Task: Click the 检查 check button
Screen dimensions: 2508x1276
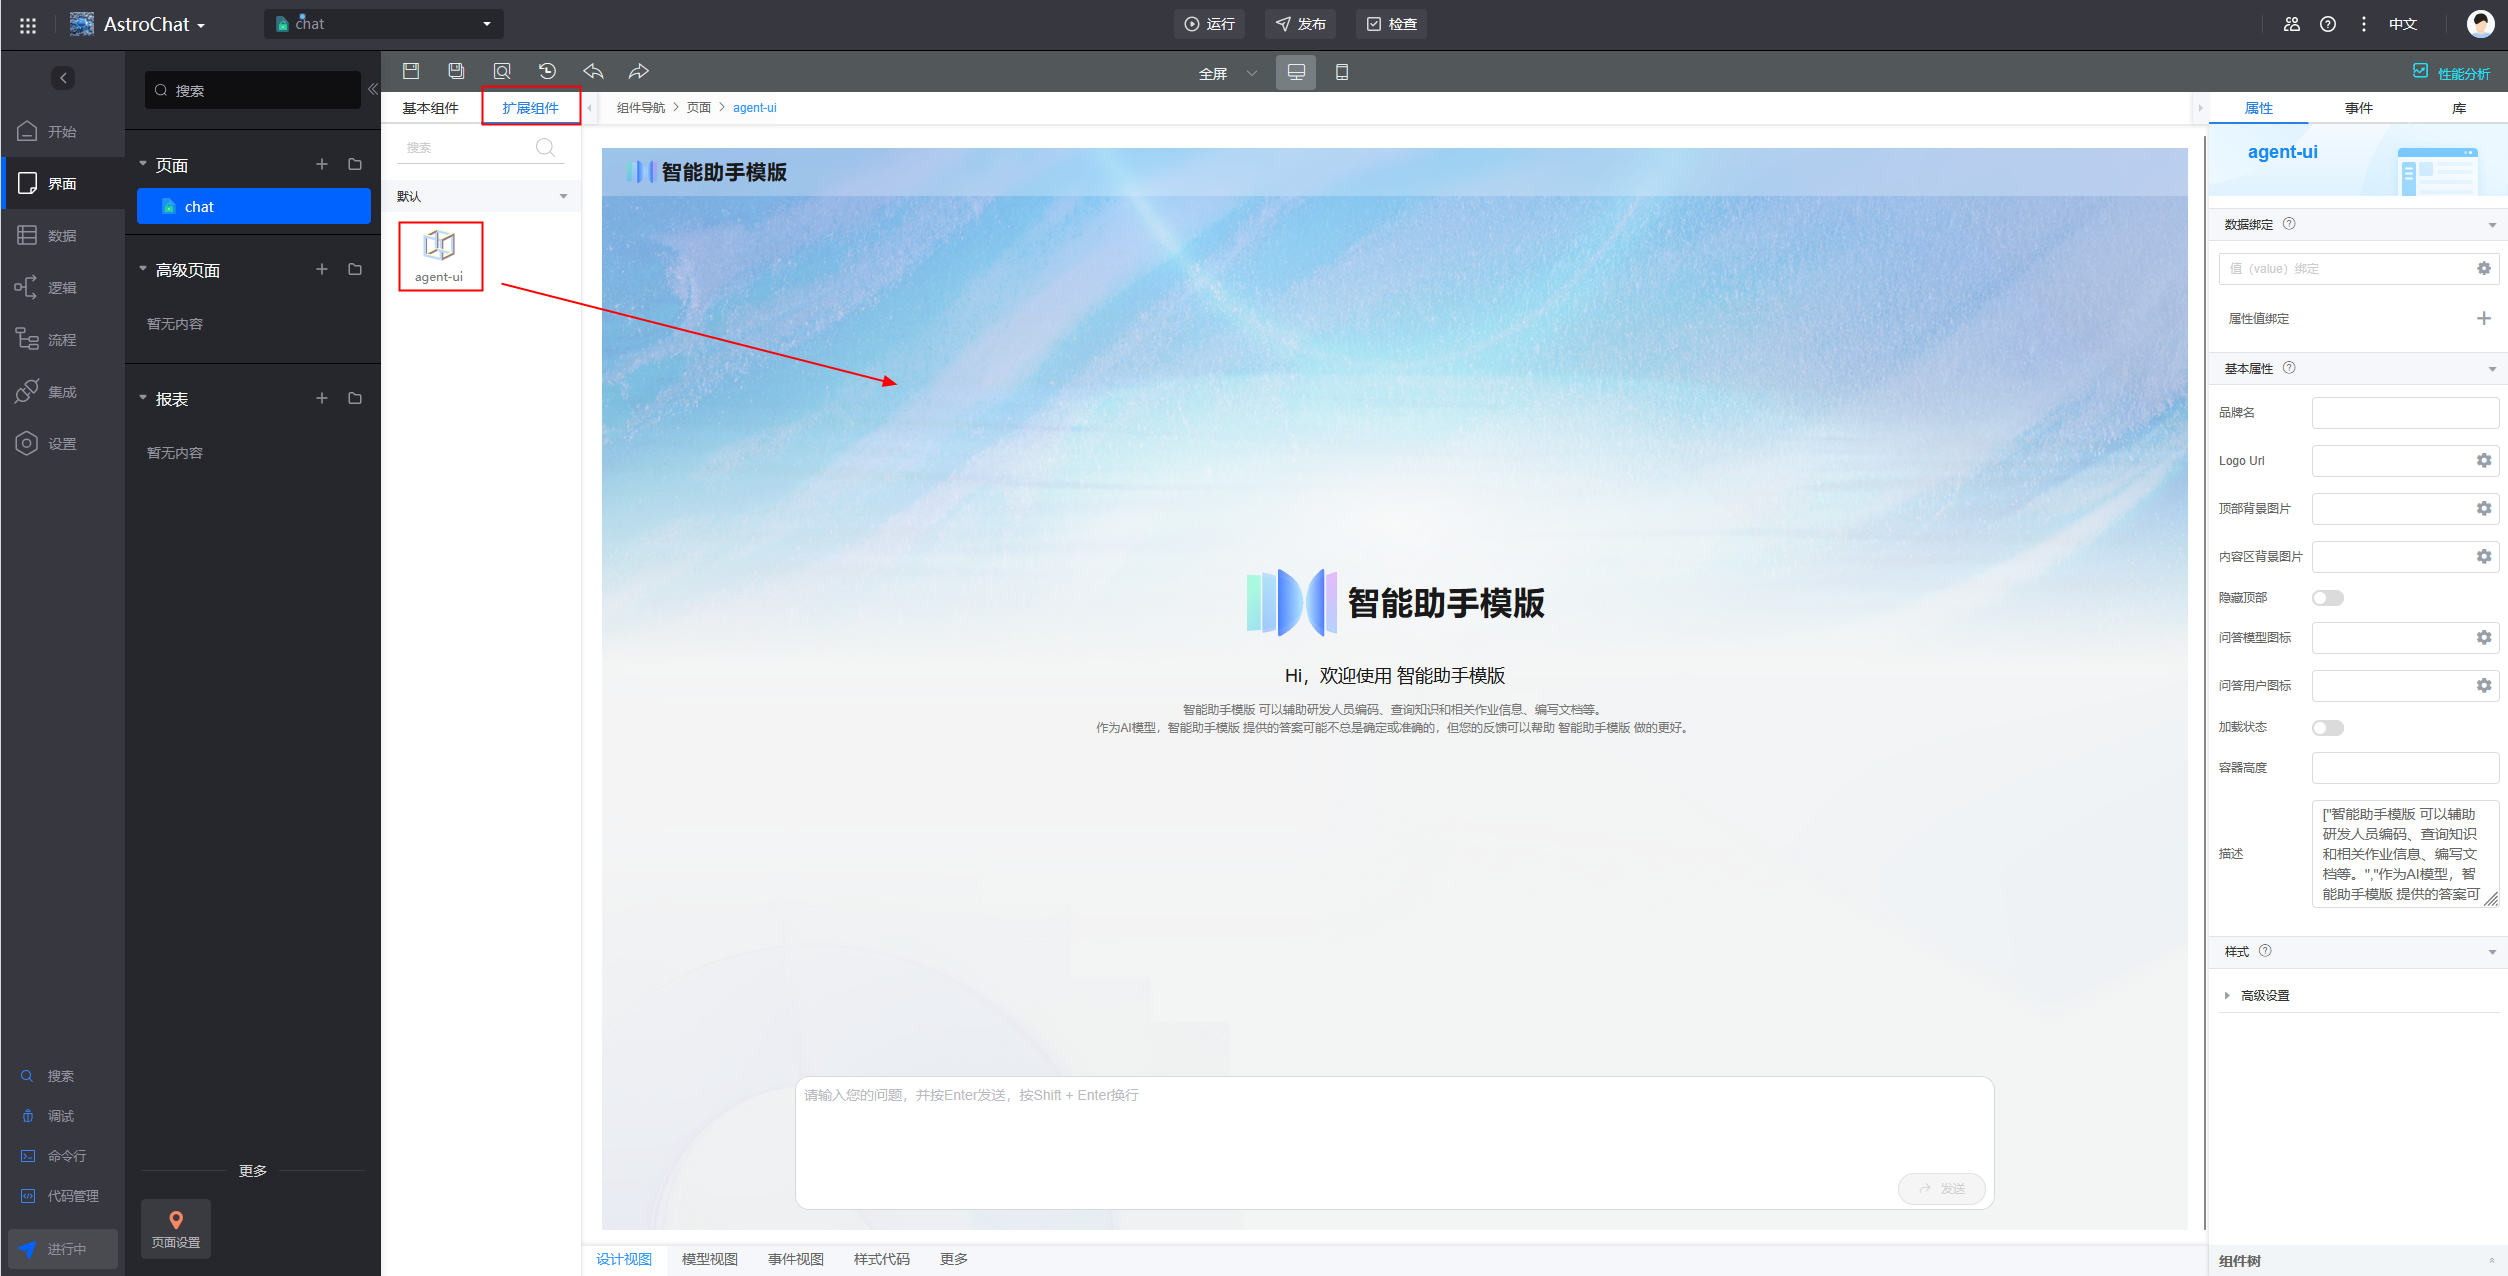Action: [x=1391, y=24]
